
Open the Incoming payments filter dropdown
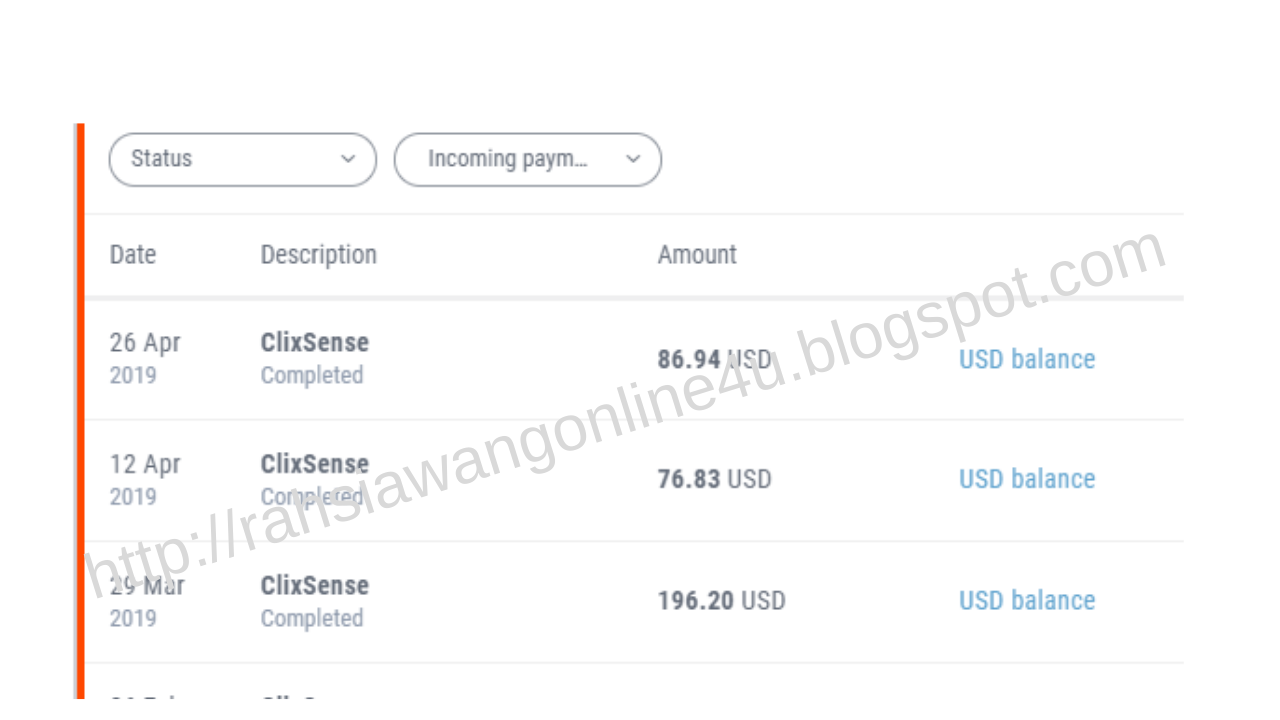coord(528,160)
